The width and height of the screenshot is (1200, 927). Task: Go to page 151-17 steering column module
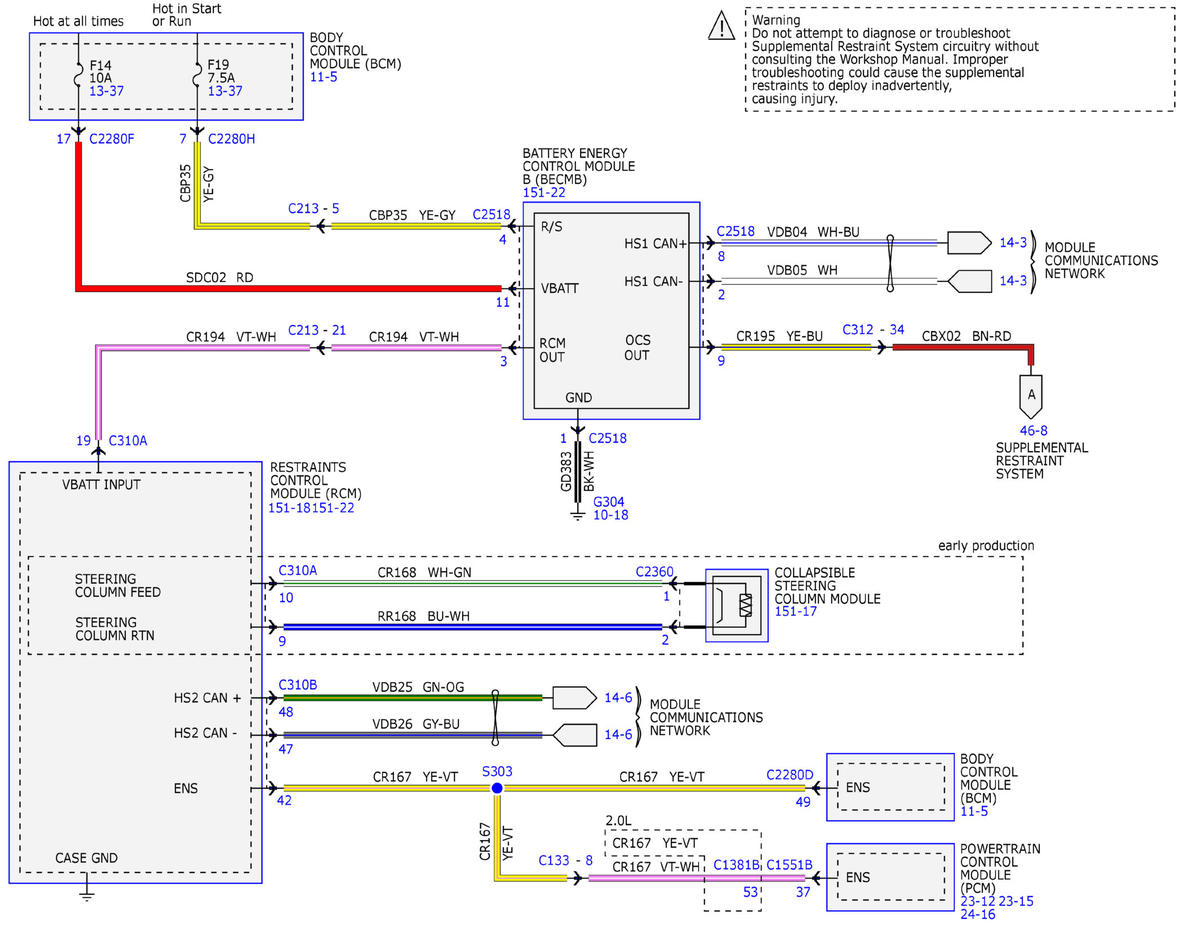796,612
